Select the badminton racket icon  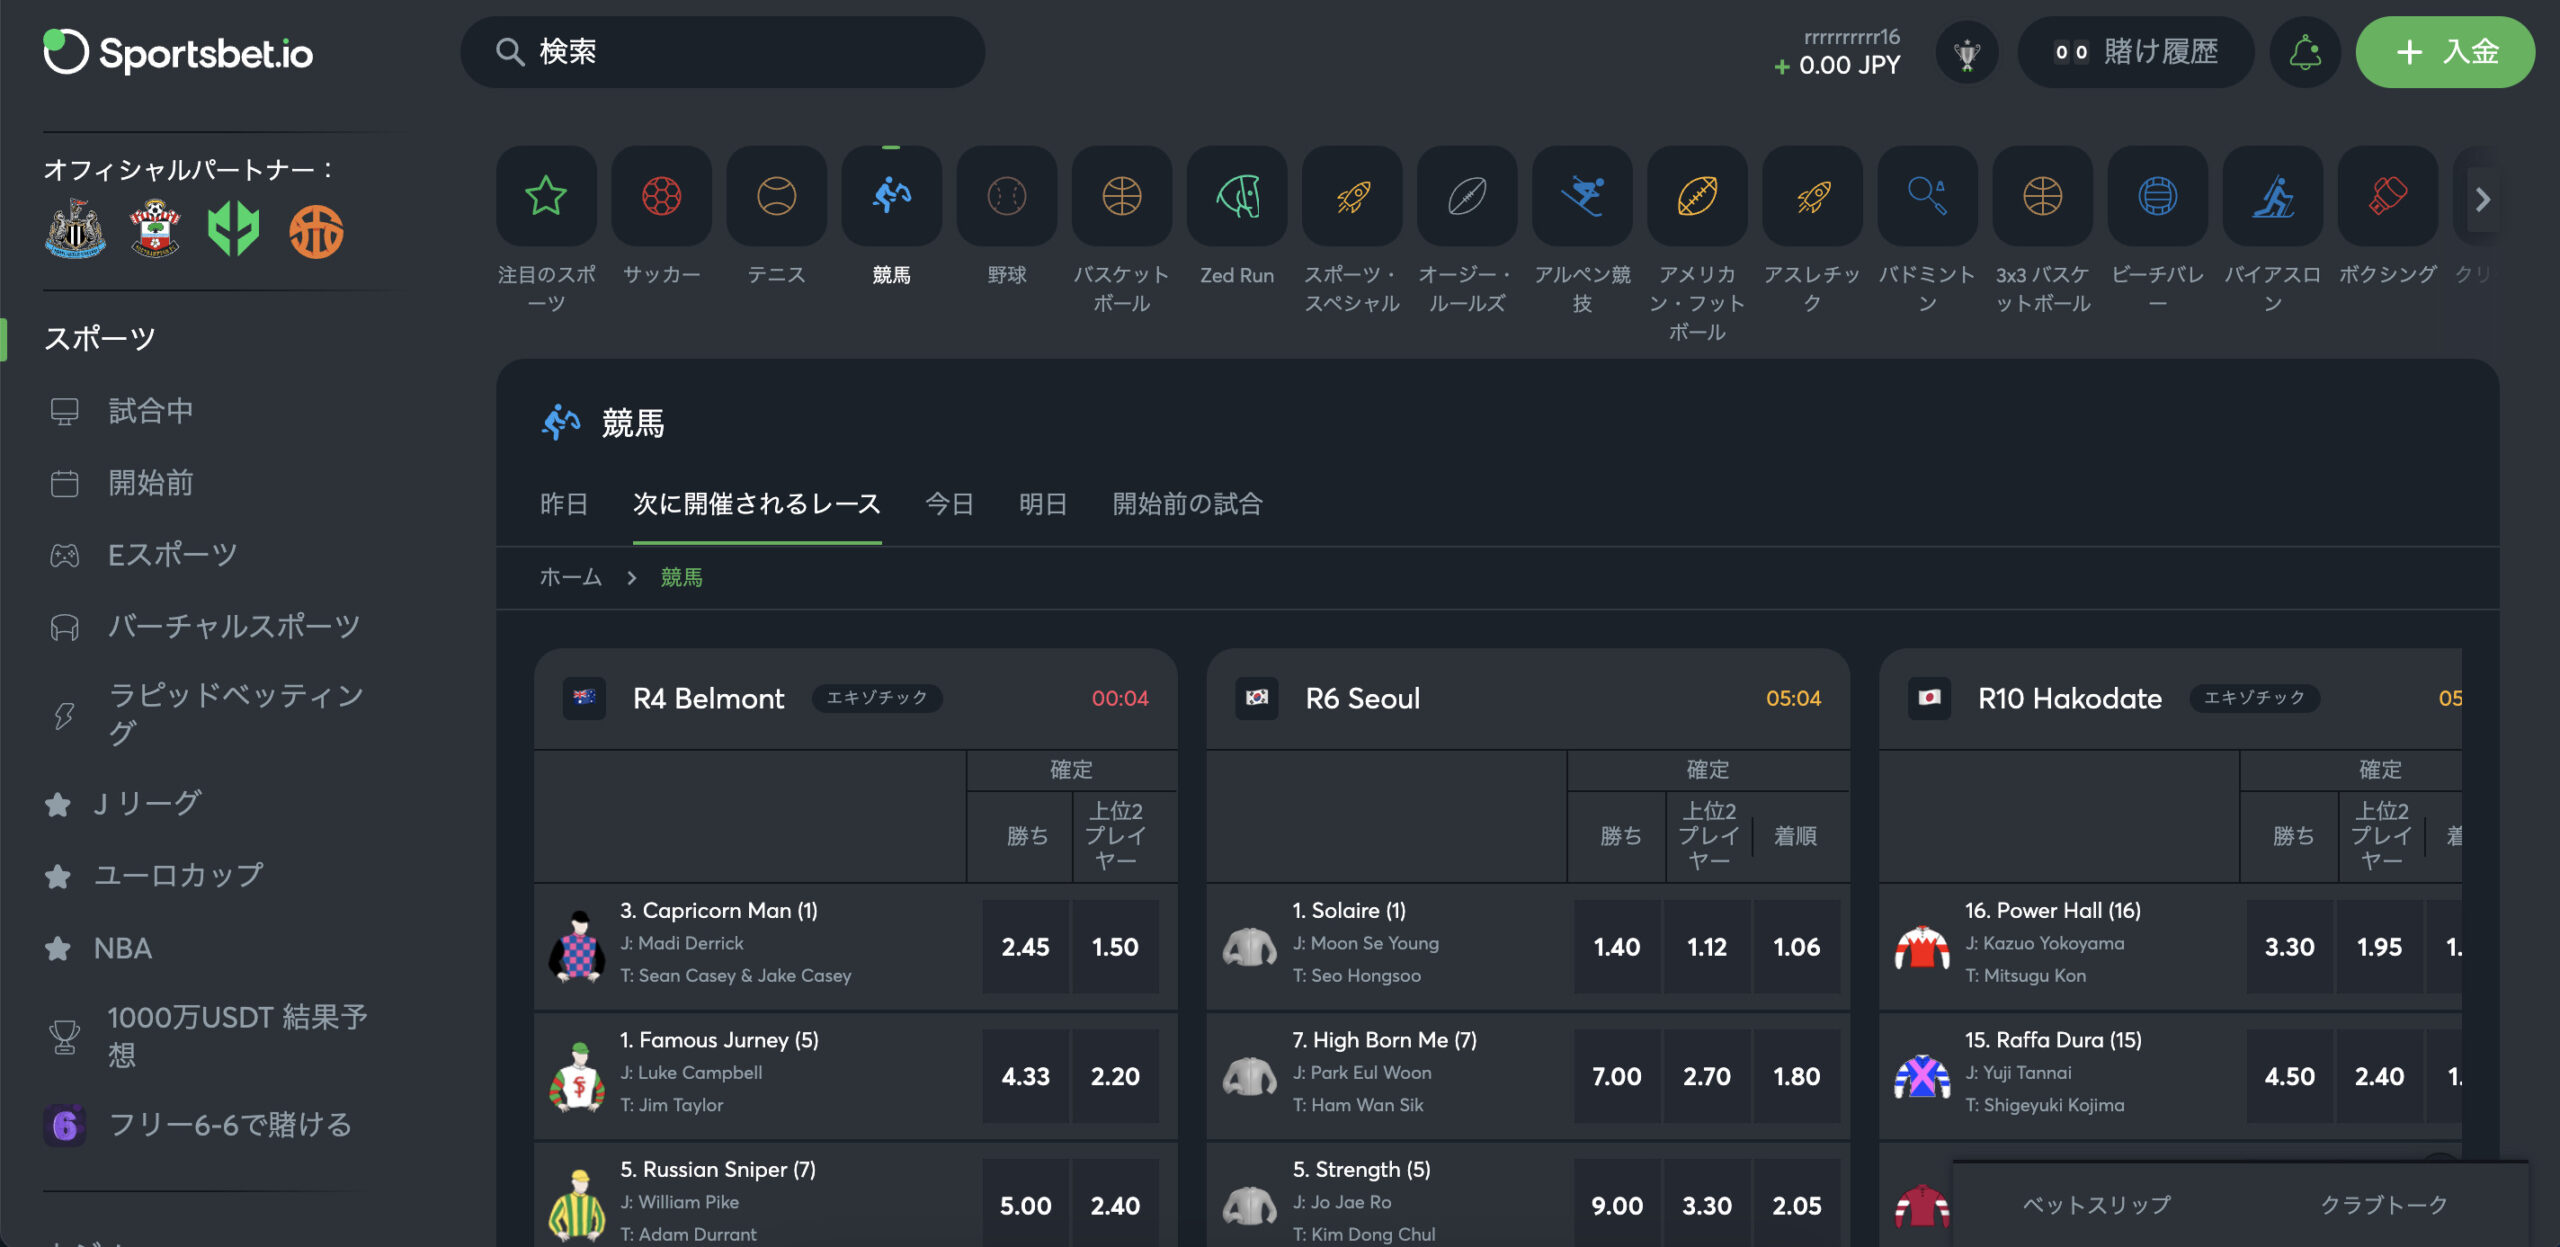[x=1927, y=196]
